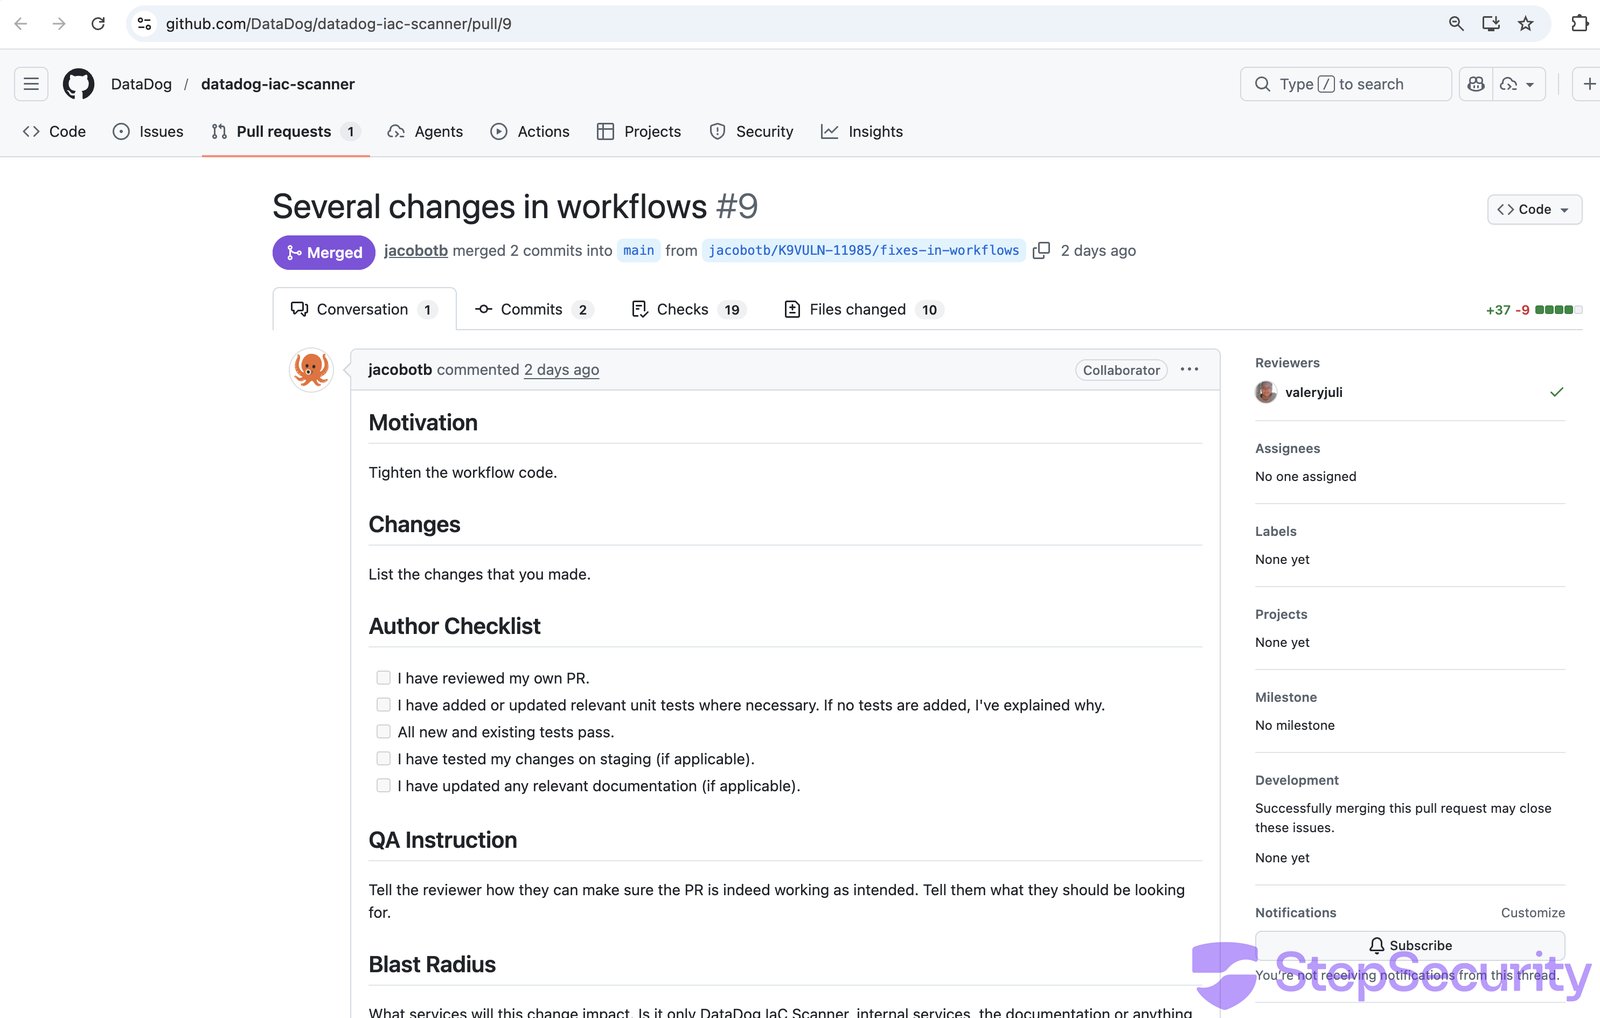
Task: Expand the Code dropdown button
Action: point(1534,209)
